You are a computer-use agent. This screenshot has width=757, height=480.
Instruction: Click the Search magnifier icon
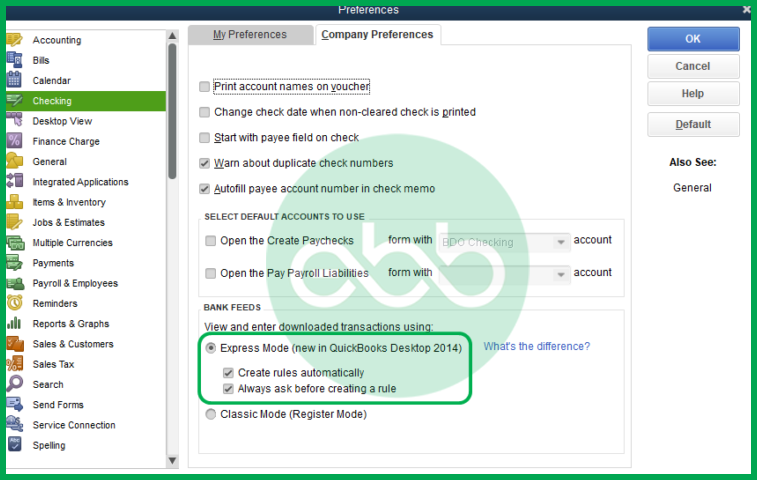14,384
